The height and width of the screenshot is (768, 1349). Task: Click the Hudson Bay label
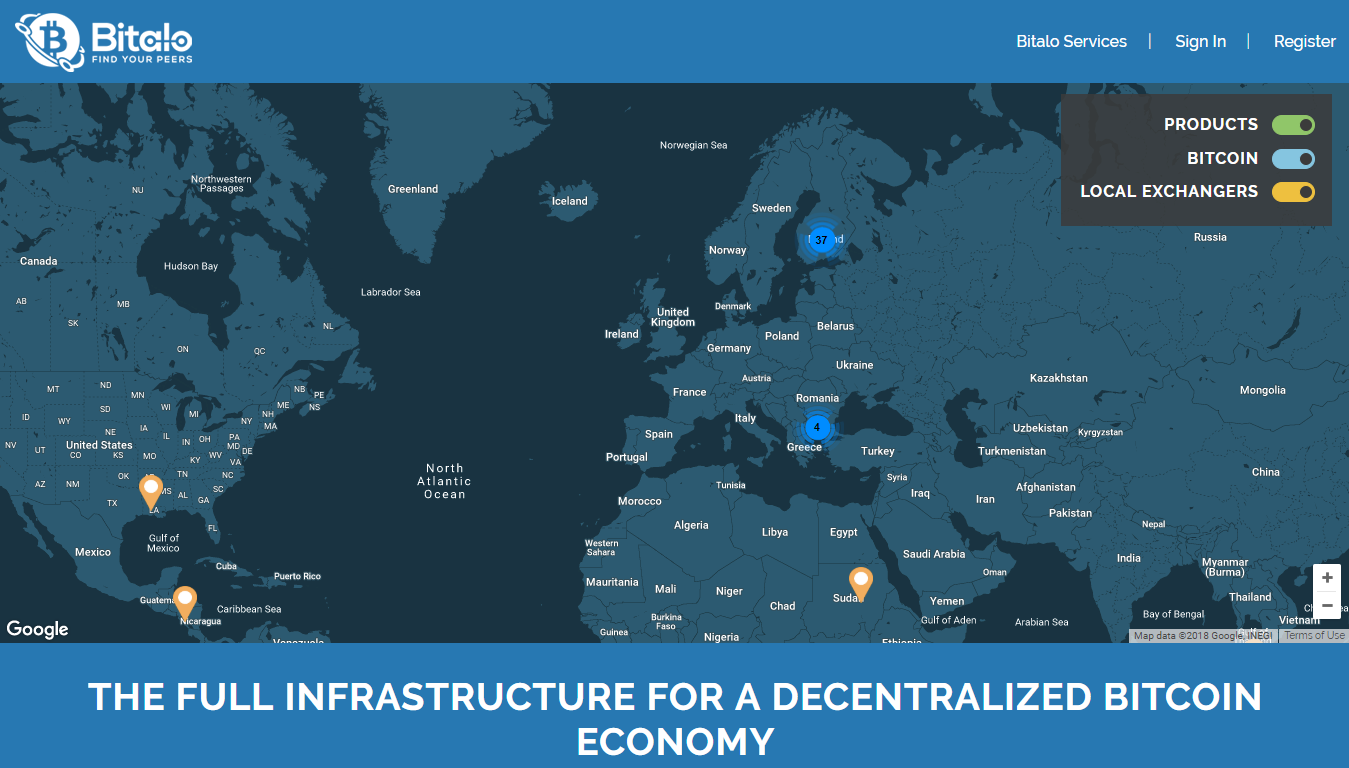(191, 266)
